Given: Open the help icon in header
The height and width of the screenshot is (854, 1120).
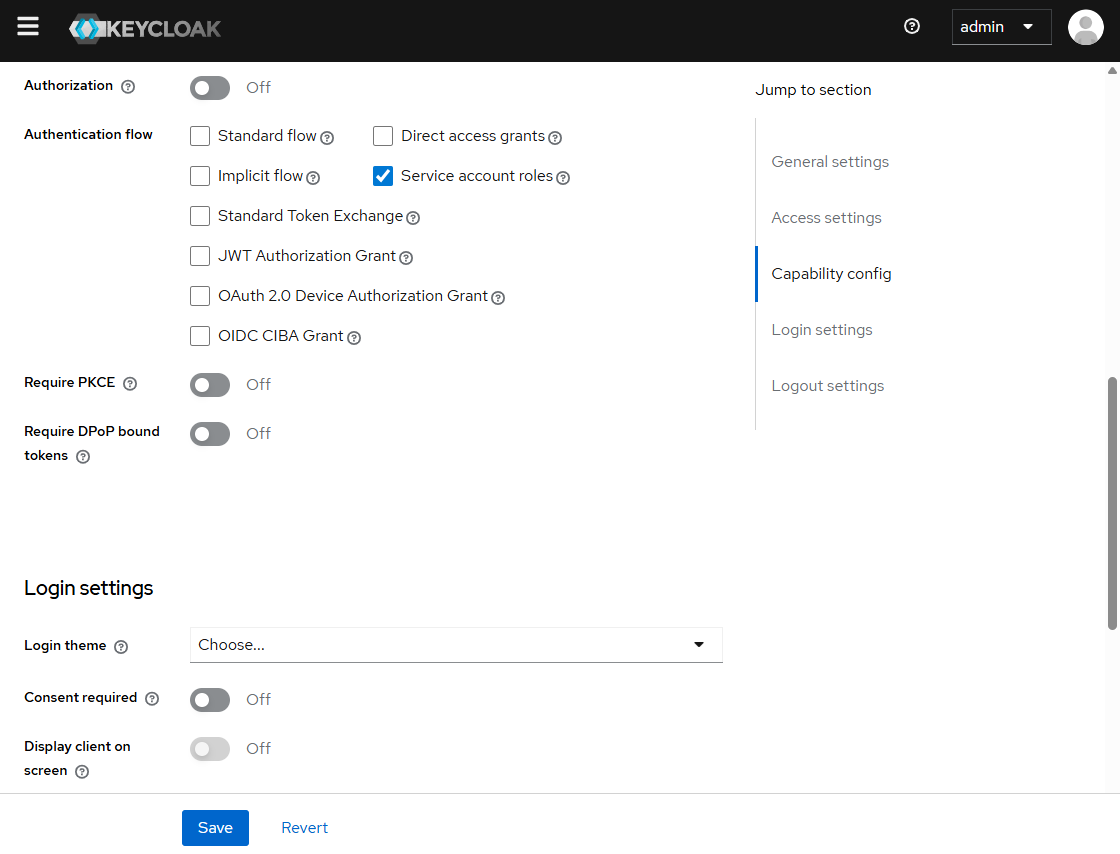Looking at the screenshot, I should pyautogui.click(x=911, y=26).
